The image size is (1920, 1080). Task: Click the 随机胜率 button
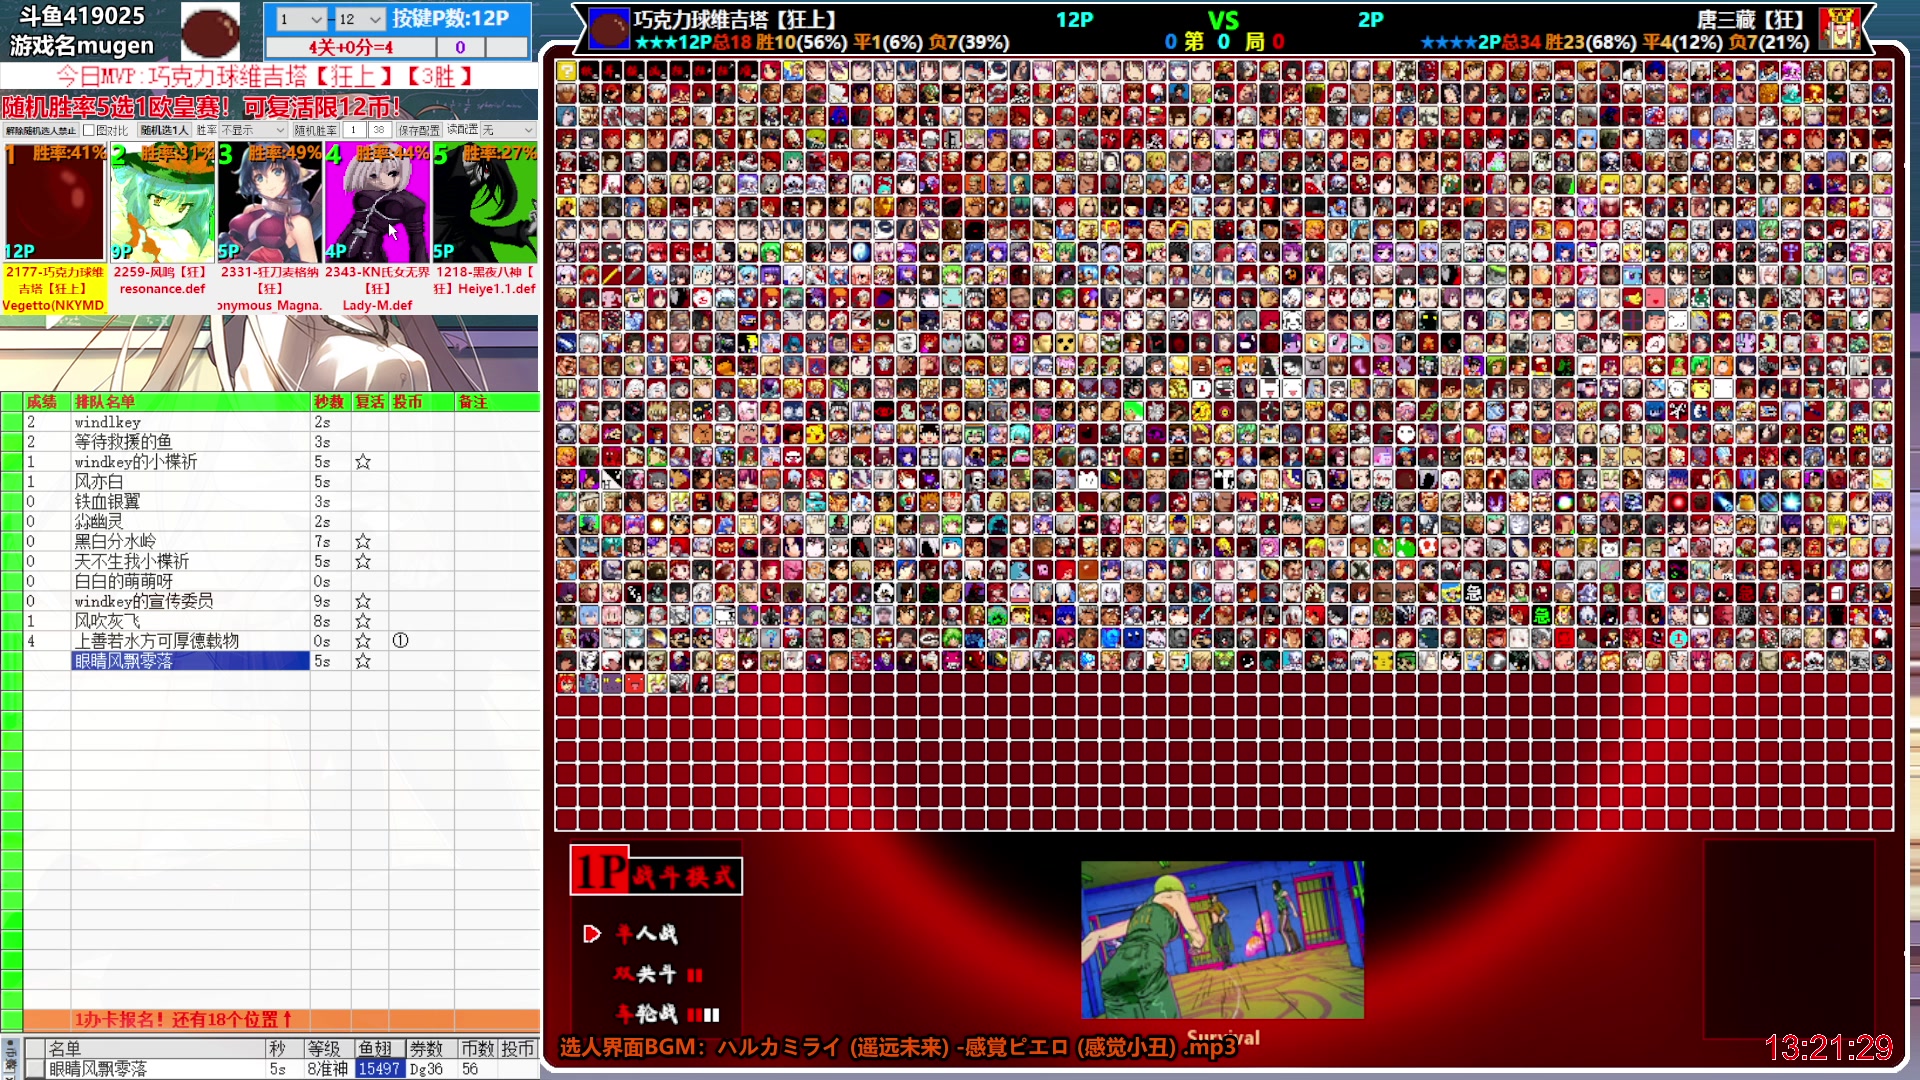(x=316, y=130)
